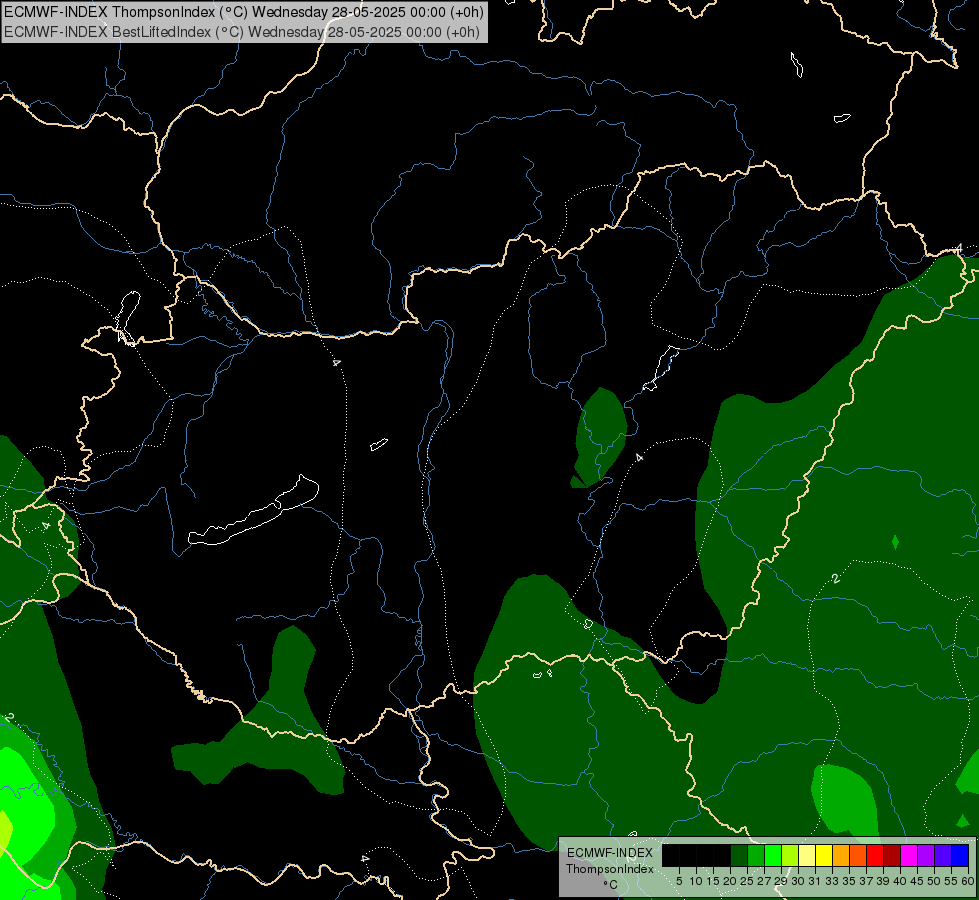Click the legend tick value 30
The image size is (979, 900).
point(798,881)
